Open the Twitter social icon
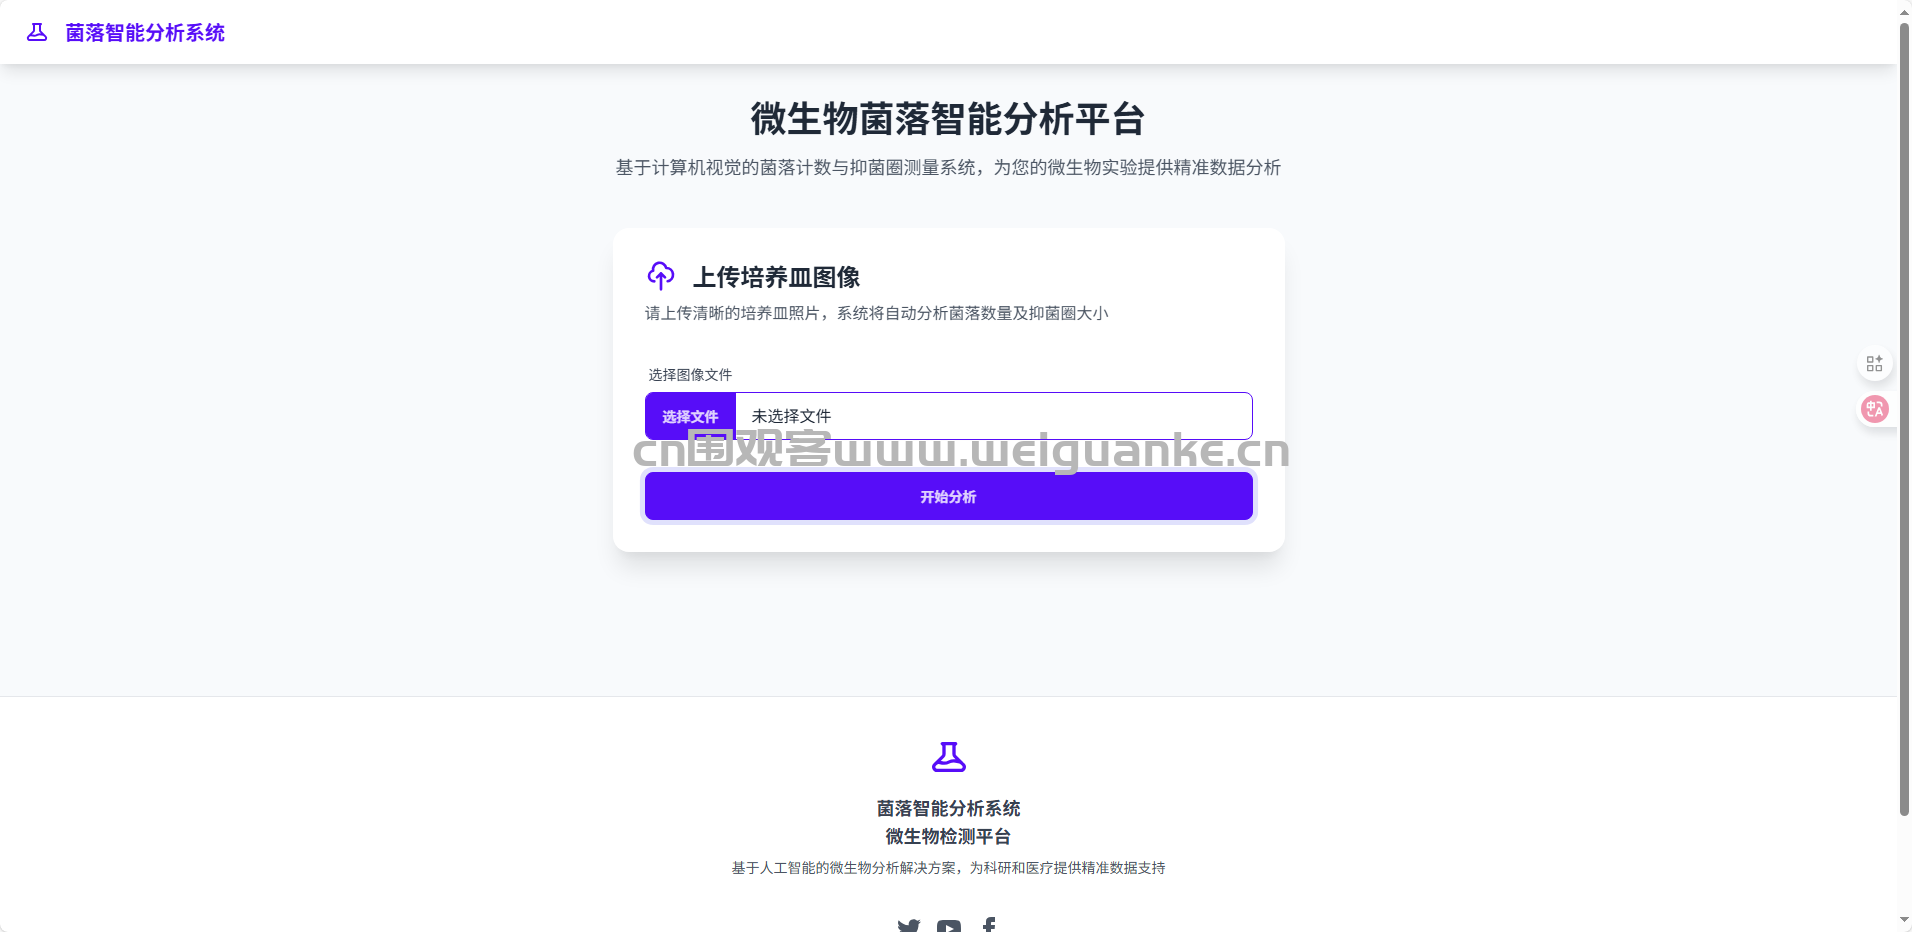1912x932 pixels. click(x=908, y=925)
